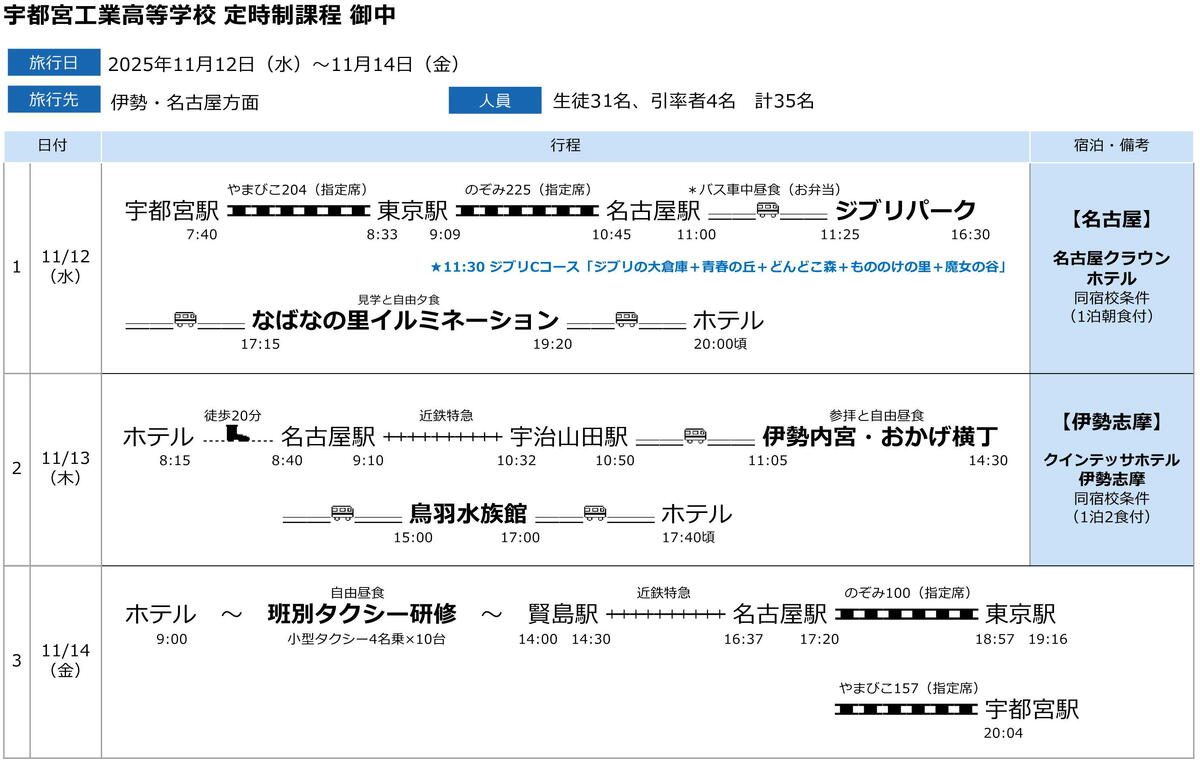The width and height of the screenshot is (1200, 766).
Task: Click the walking boot icon on 11/13
Action: (x=238, y=436)
